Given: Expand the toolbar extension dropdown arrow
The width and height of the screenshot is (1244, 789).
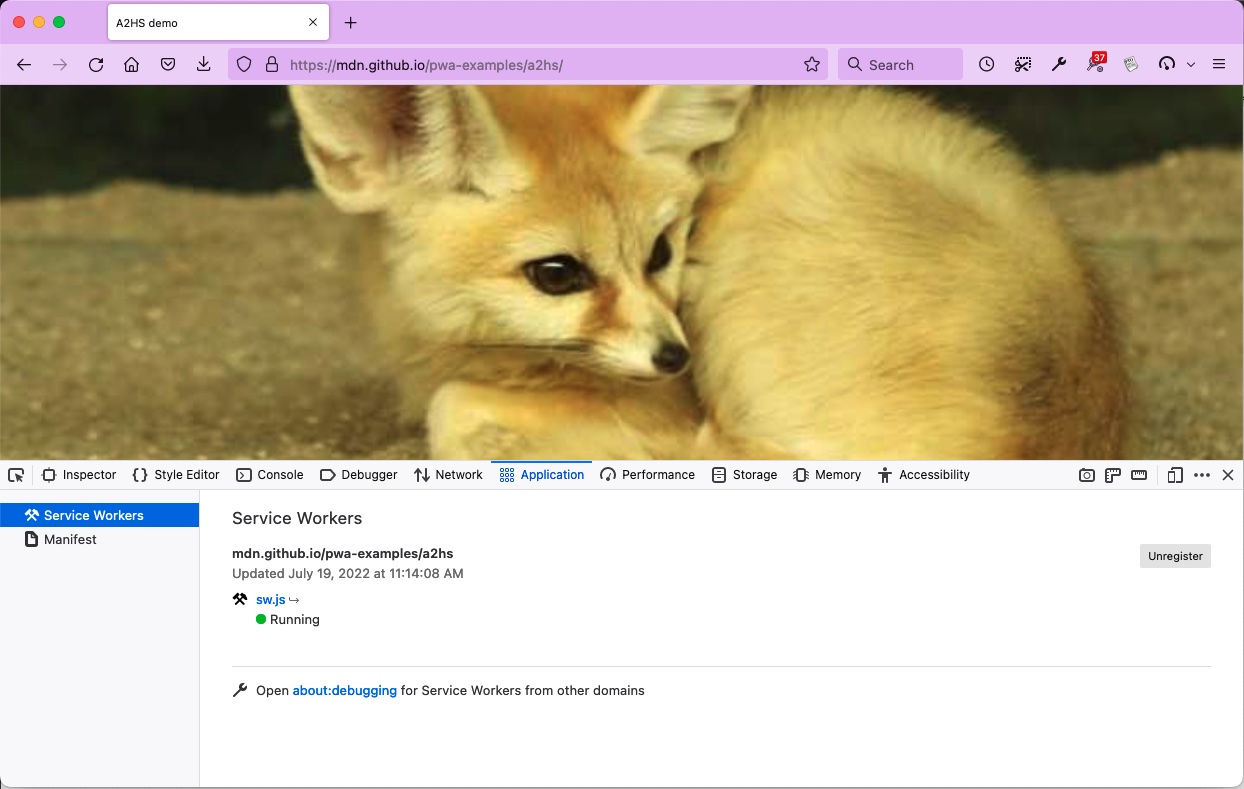Looking at the screenshot, I should [1191, 64].
